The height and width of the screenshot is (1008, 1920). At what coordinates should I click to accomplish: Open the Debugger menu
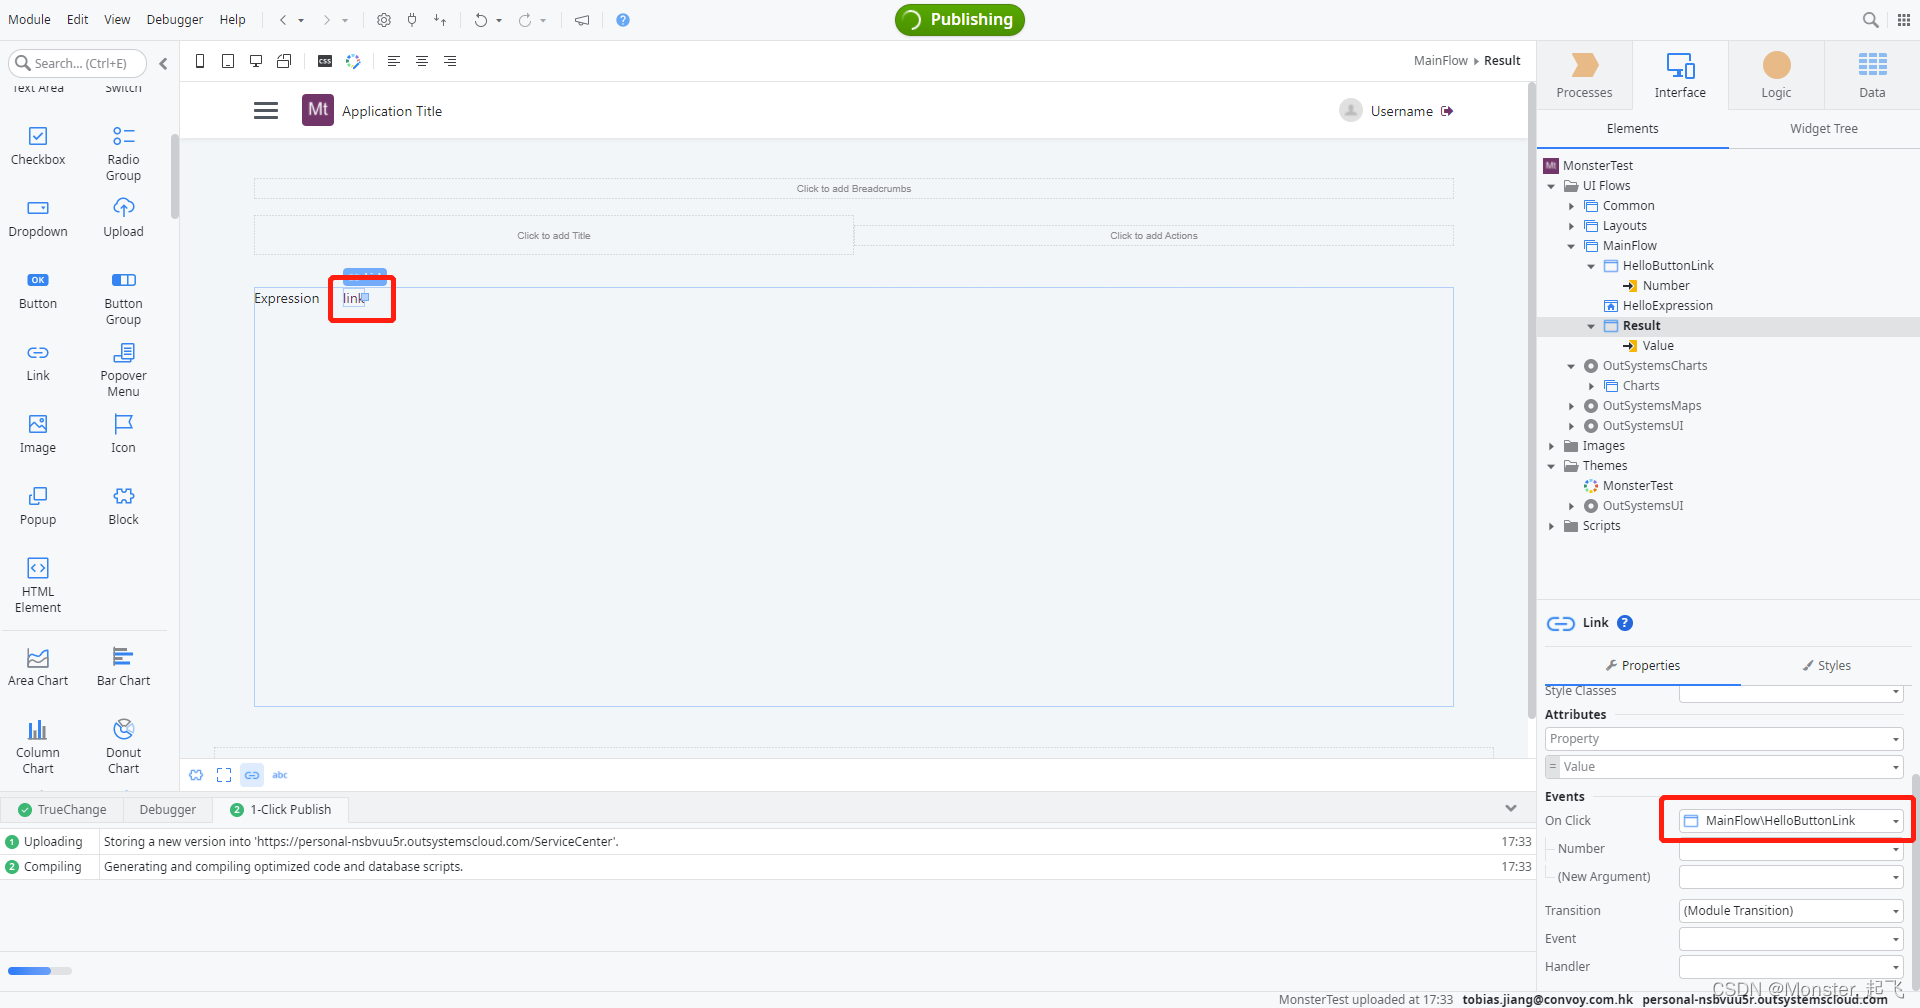(x=175, y=20)
